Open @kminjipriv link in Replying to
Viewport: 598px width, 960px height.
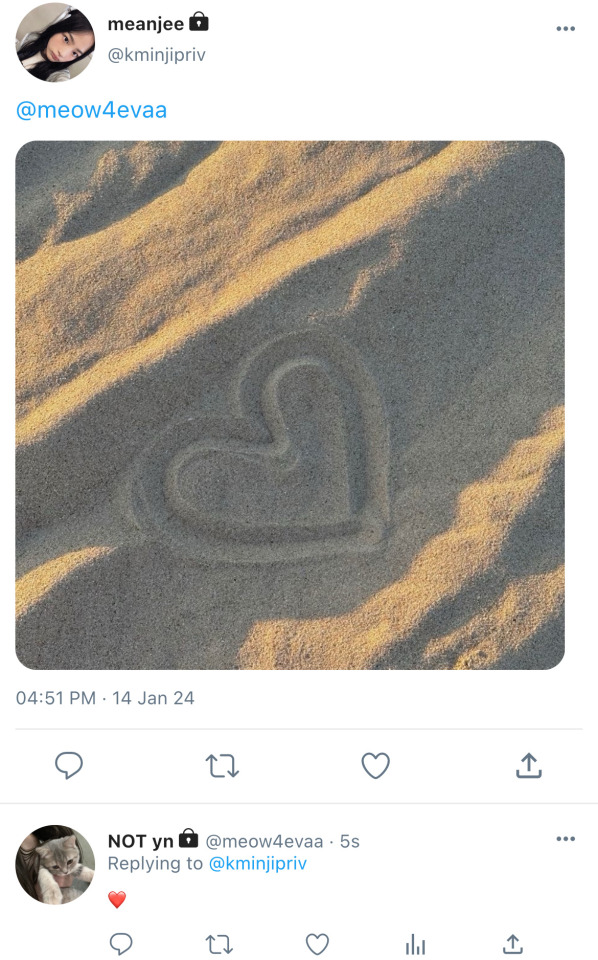pyautogui.click(x=258, y=863)
